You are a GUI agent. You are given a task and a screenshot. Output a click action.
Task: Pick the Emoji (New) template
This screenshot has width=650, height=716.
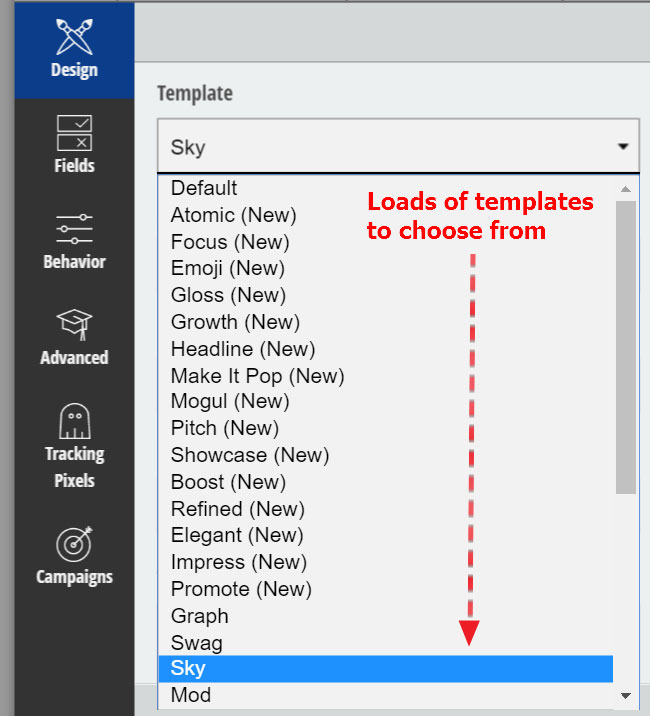tap(227, 268)
